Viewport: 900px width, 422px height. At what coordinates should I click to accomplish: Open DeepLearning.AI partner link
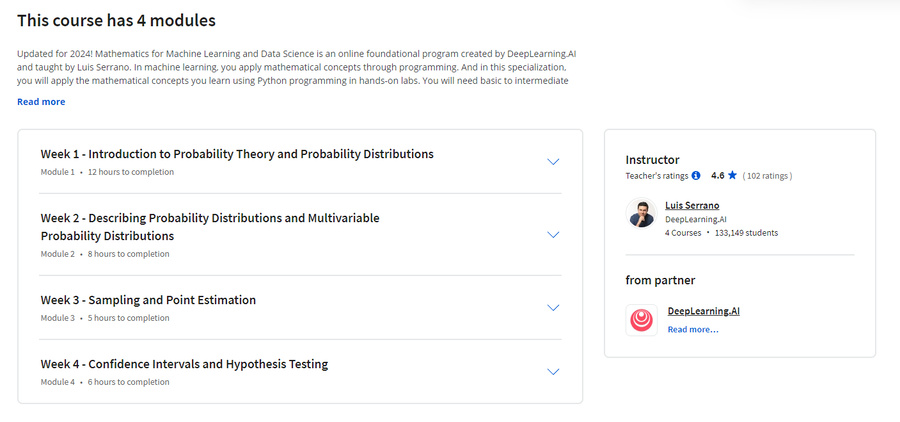click(704, 311)
